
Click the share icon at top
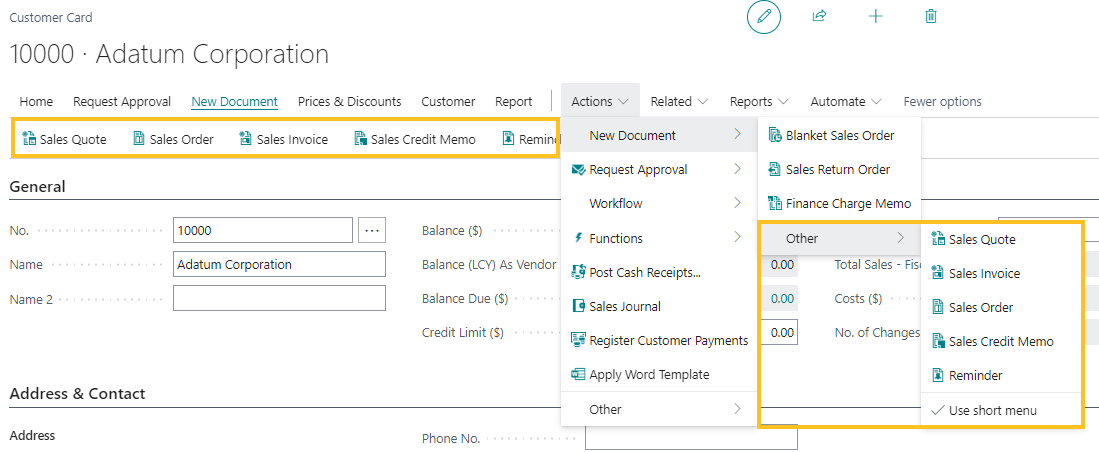[x=820, y=17]
